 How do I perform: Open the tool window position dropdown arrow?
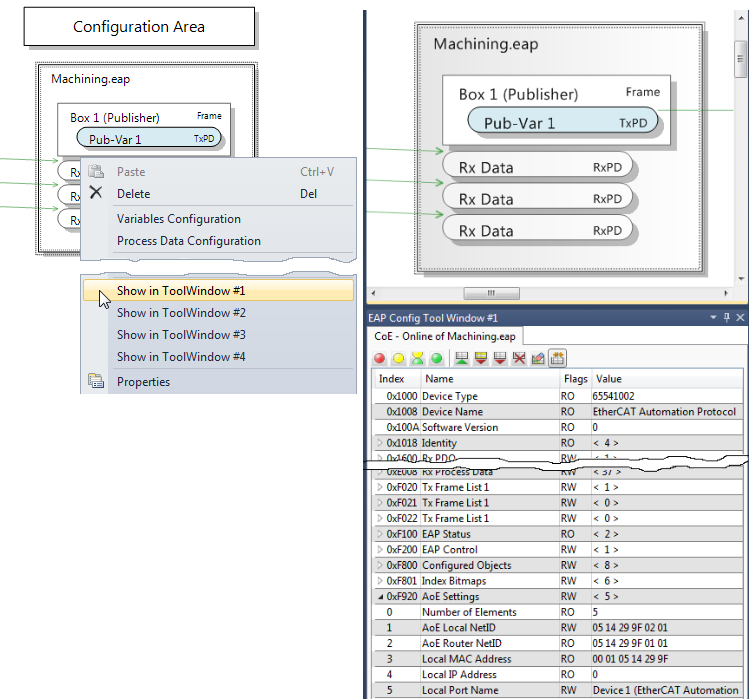714,318
